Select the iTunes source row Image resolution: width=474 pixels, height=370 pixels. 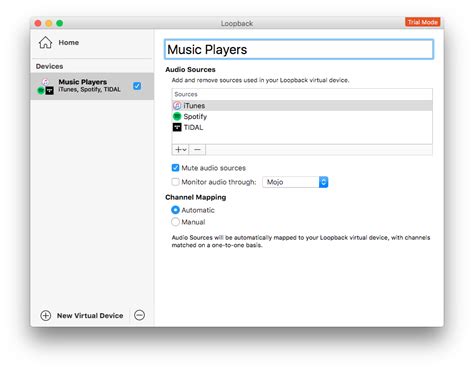point(302,106)
